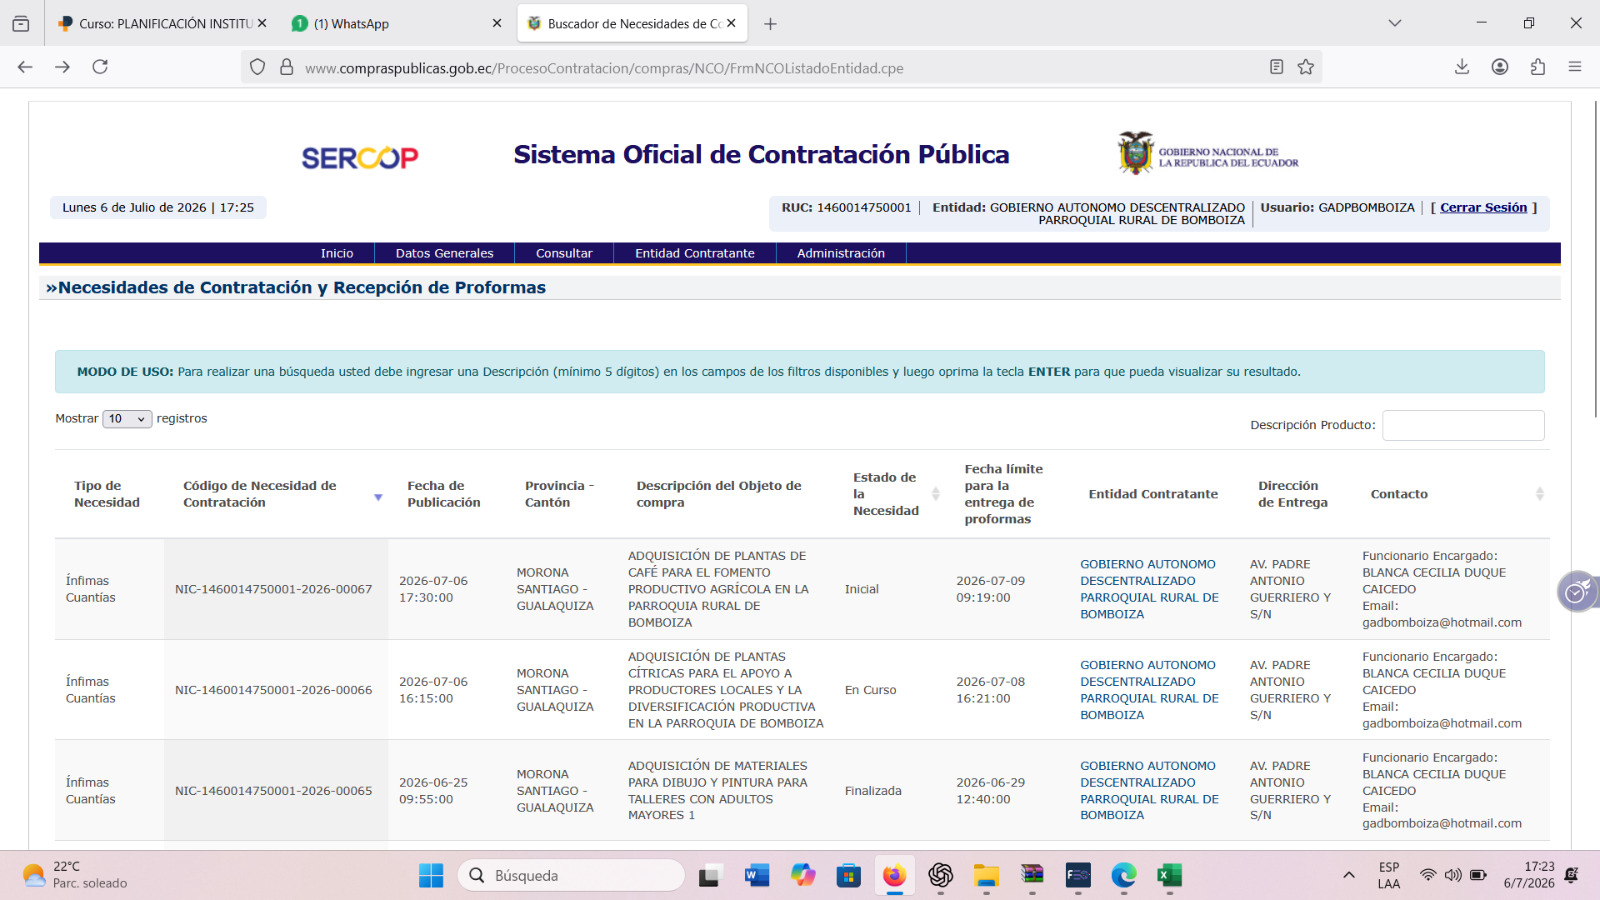Click Tipo de Necesidad column header
The height and width of the screenshot is (900, 1600).
coord(107,494)
